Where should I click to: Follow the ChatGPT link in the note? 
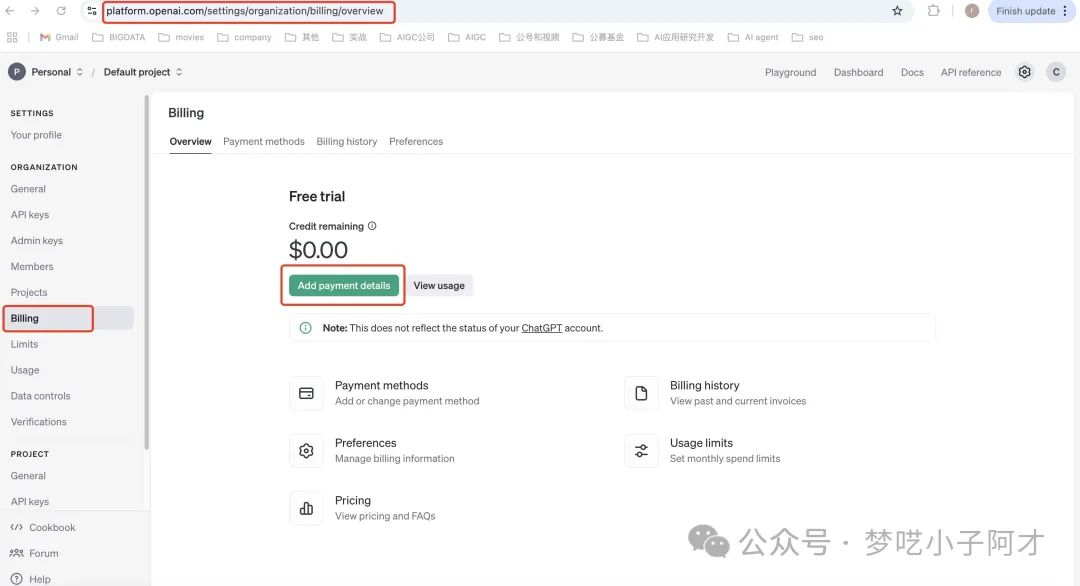pos(541,328)
